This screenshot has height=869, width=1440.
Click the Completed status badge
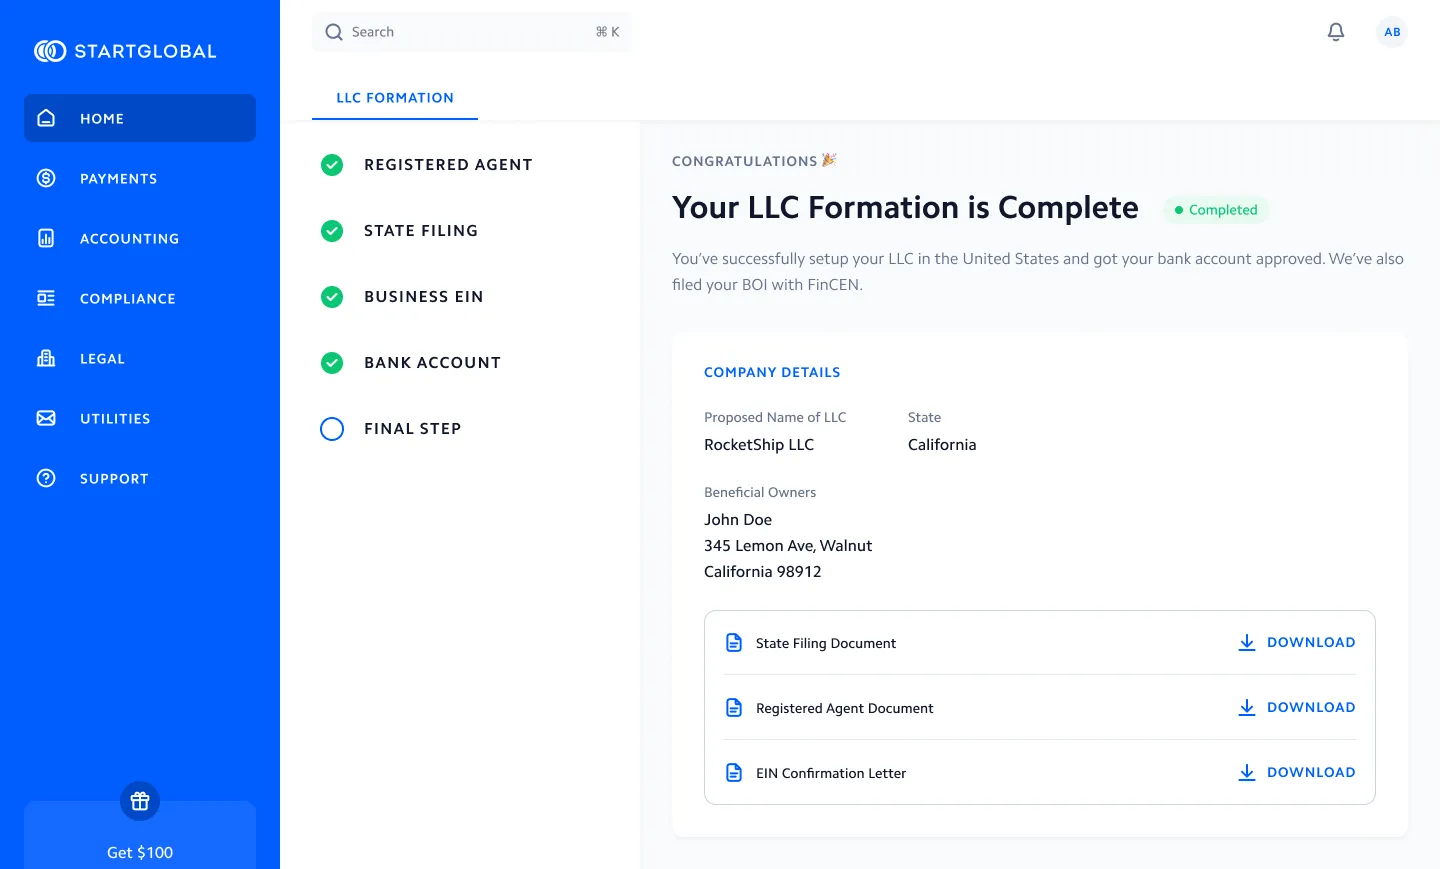click(x=1216, y=209)
